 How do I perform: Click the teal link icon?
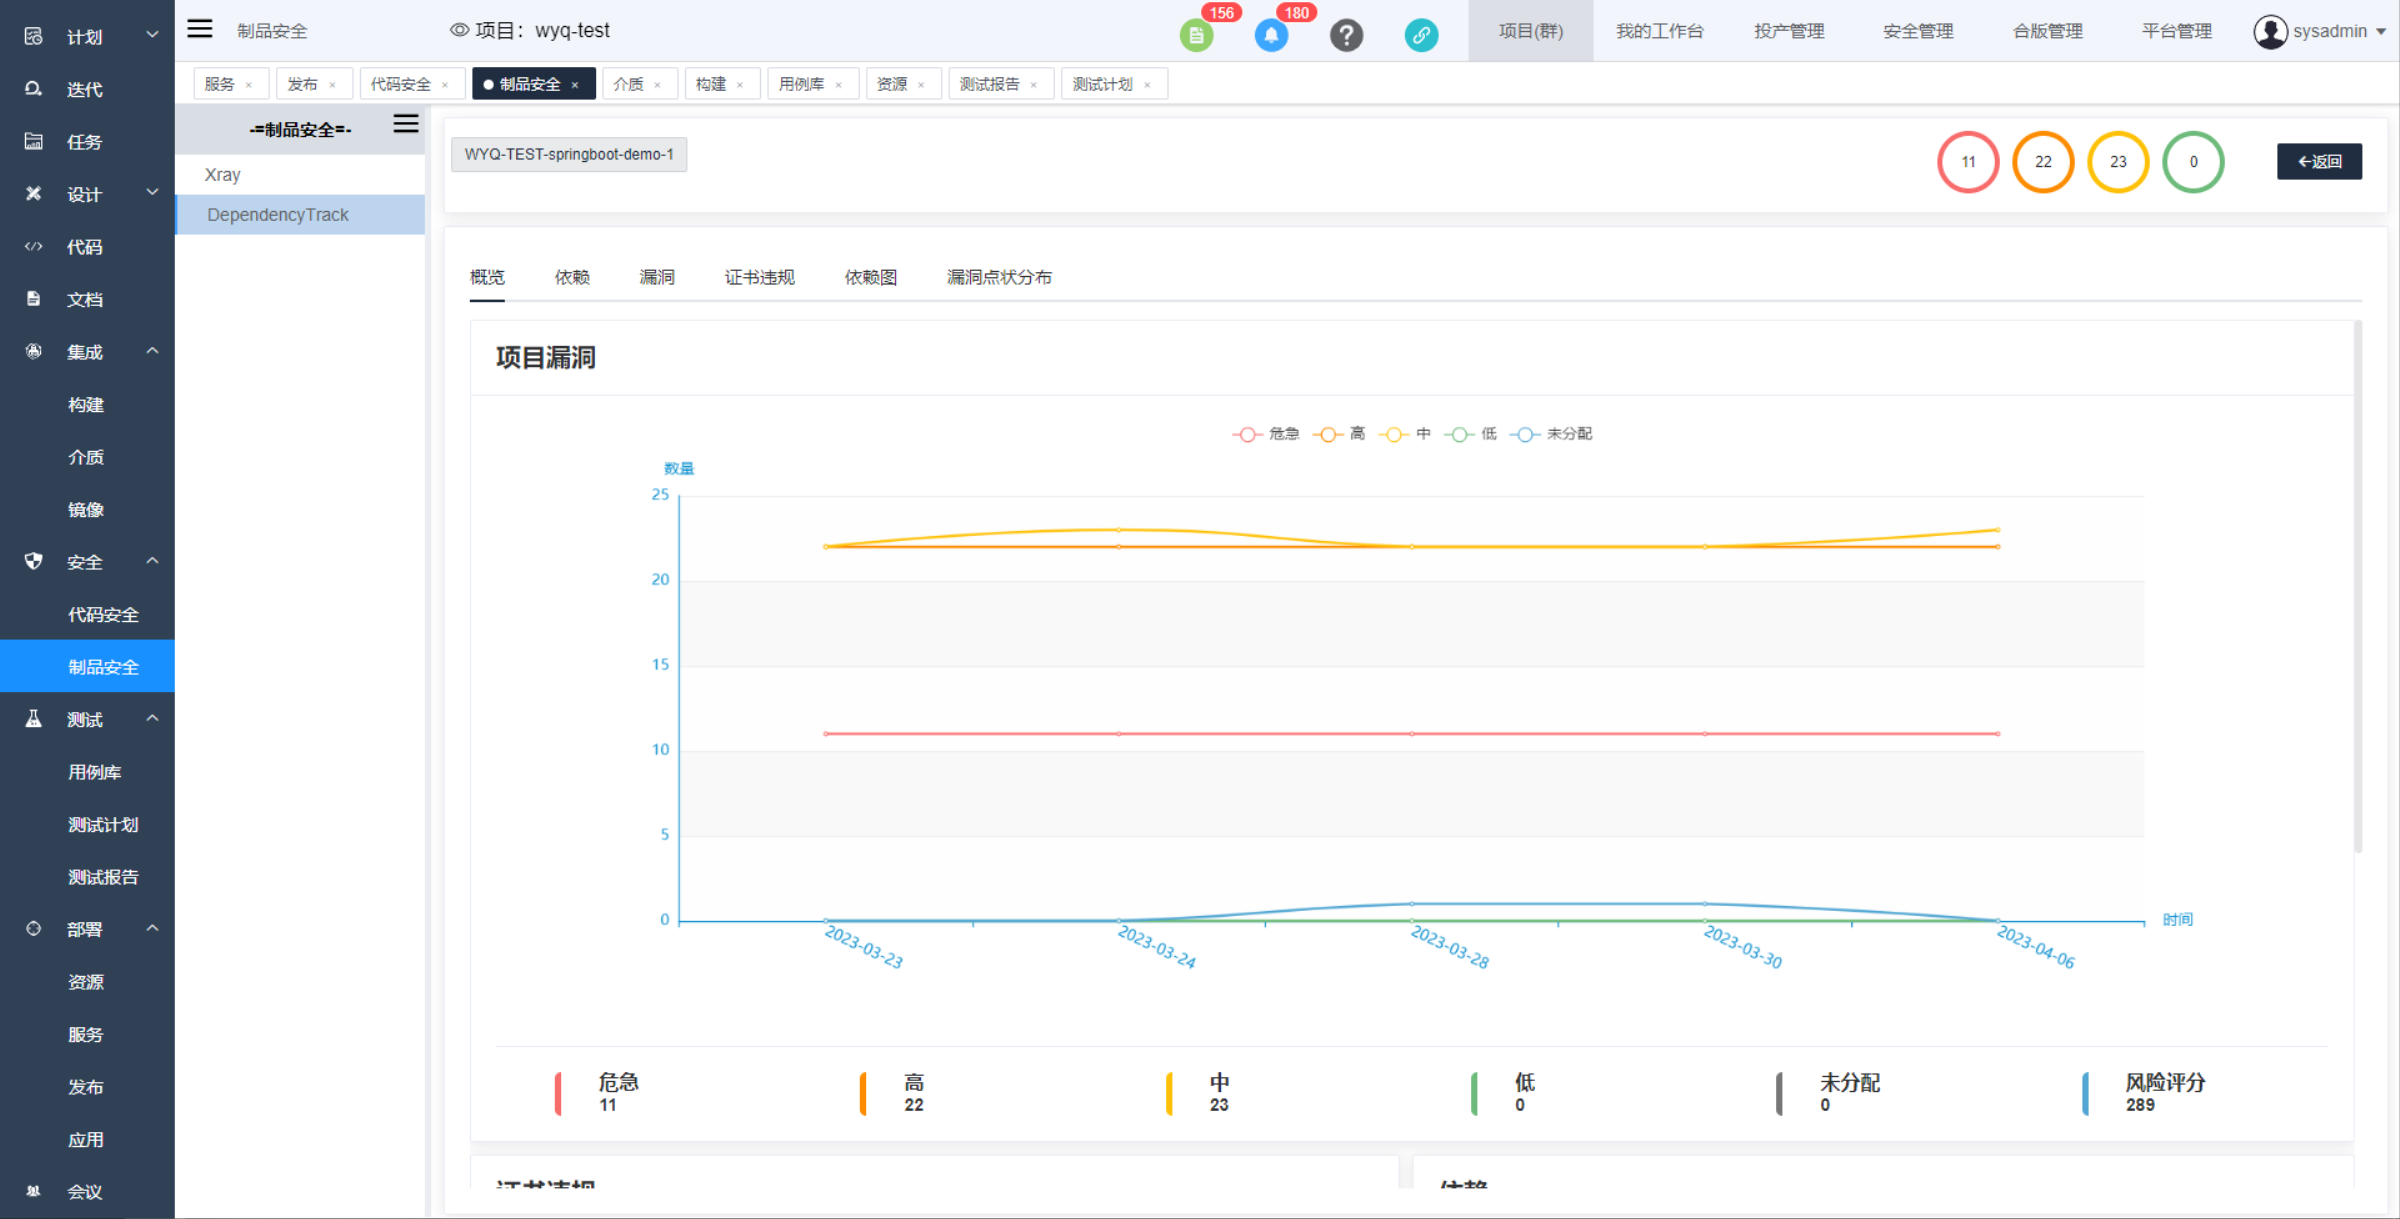pyautogui.click(x=1421, y=36)
